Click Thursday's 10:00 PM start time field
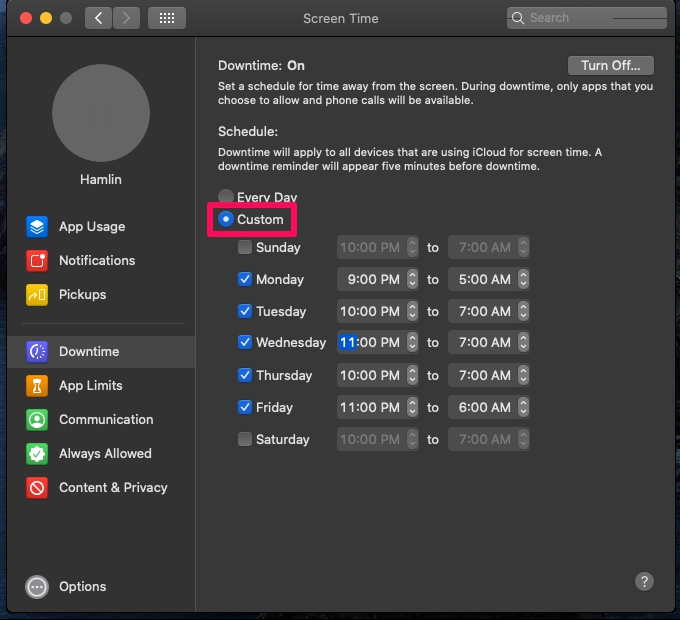Image resolution: width=680 pixels, height=620 pixels. coord(372,375)
